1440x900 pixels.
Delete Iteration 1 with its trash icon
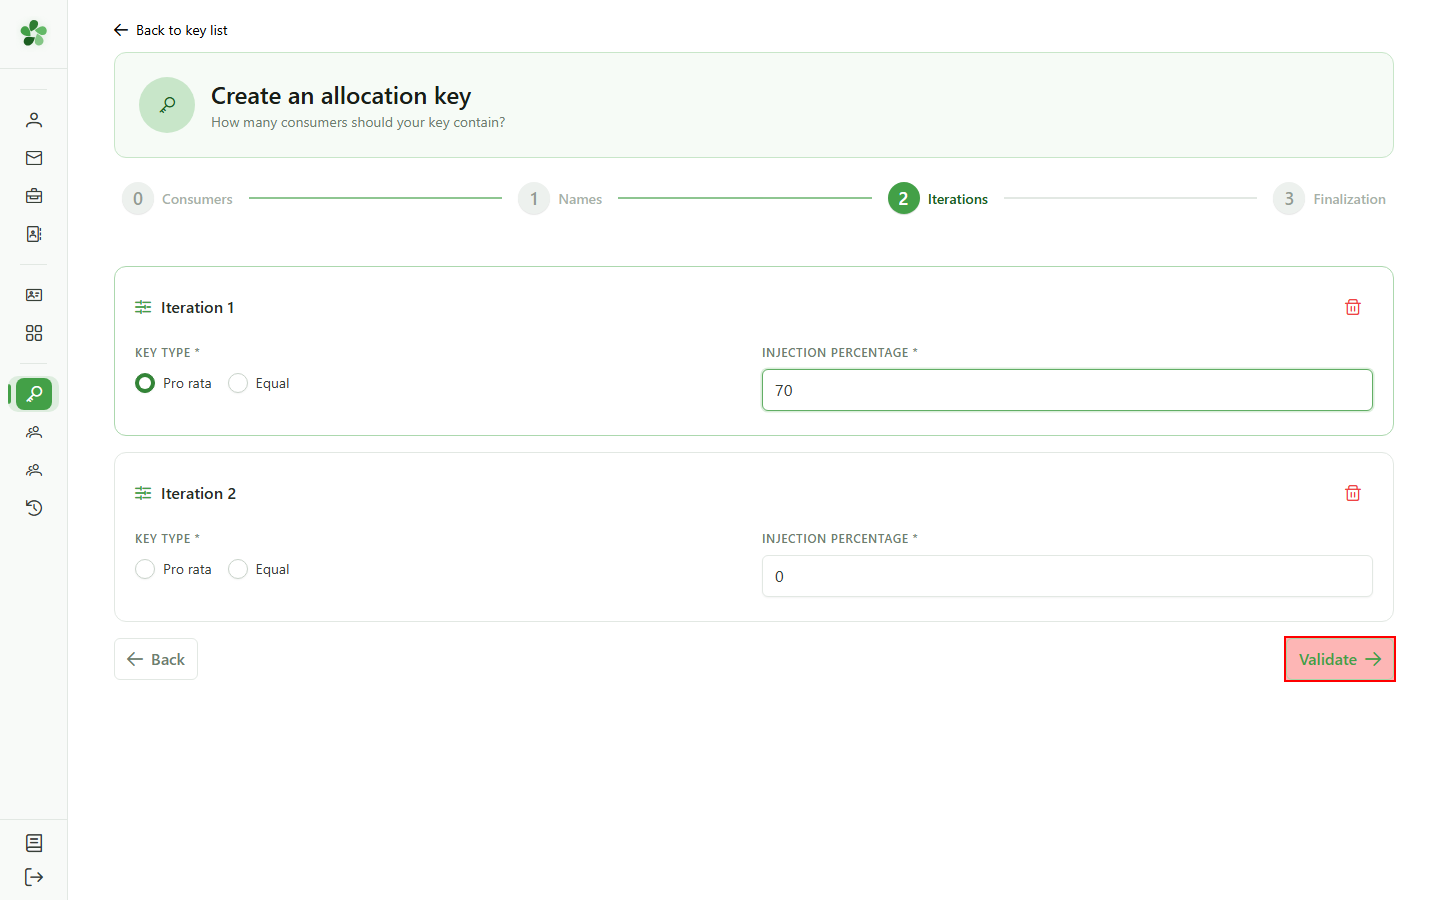tap(1353, 307)
